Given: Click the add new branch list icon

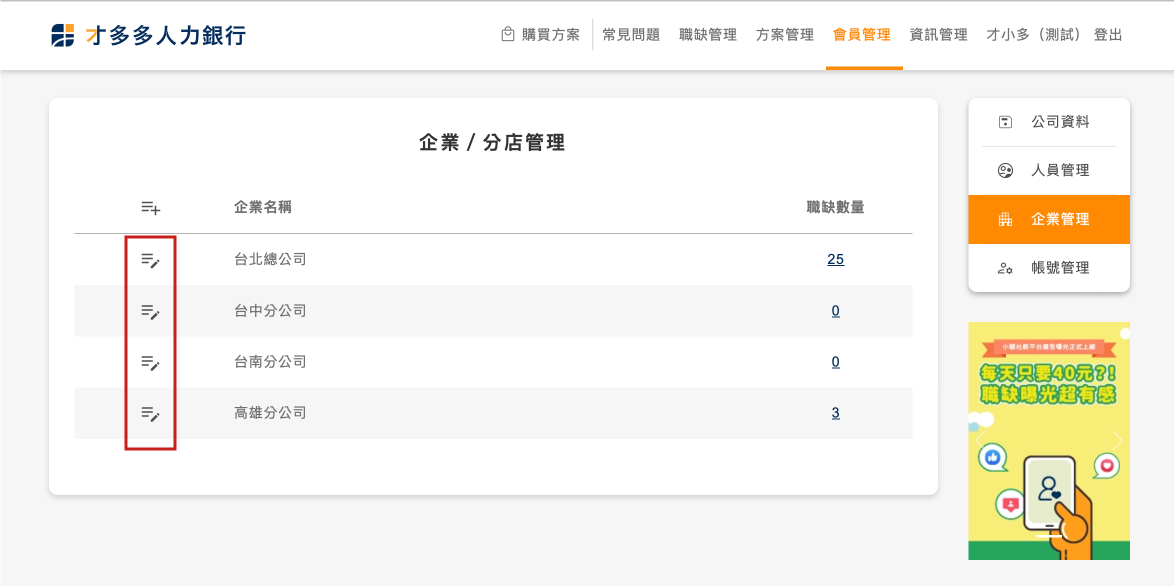Looking at the screenshot, I should [x=150, y=208].
